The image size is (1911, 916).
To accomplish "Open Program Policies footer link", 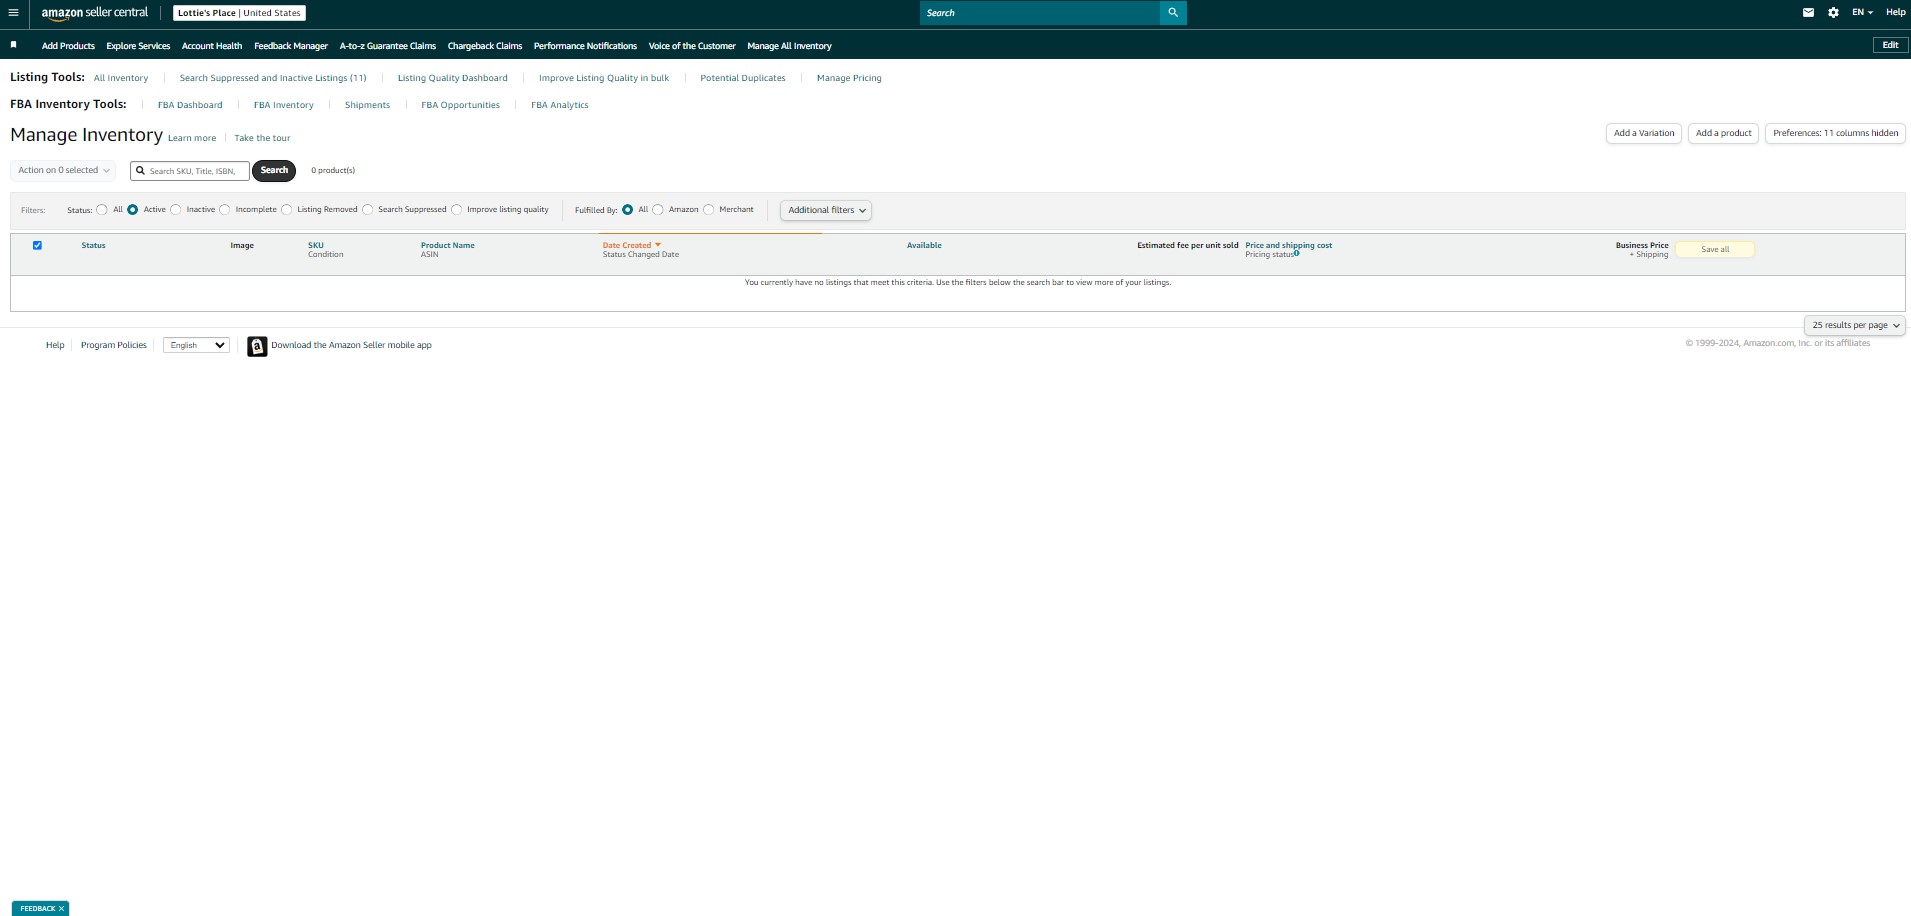I will pos(114,345).
